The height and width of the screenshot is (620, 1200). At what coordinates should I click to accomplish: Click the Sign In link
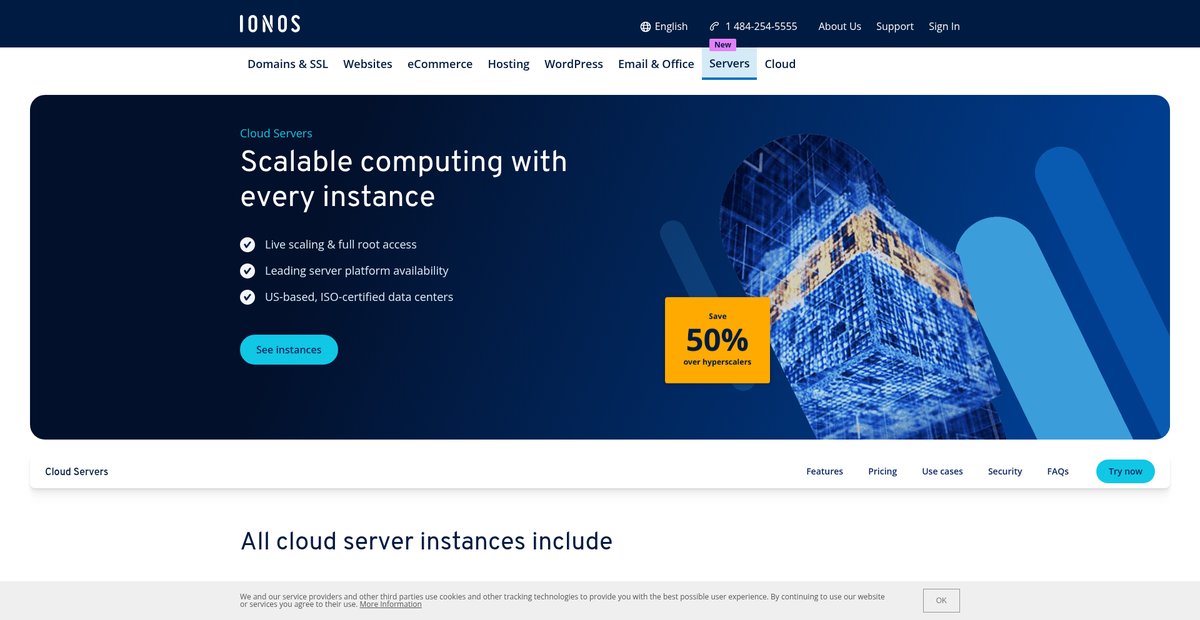(944, 27)
